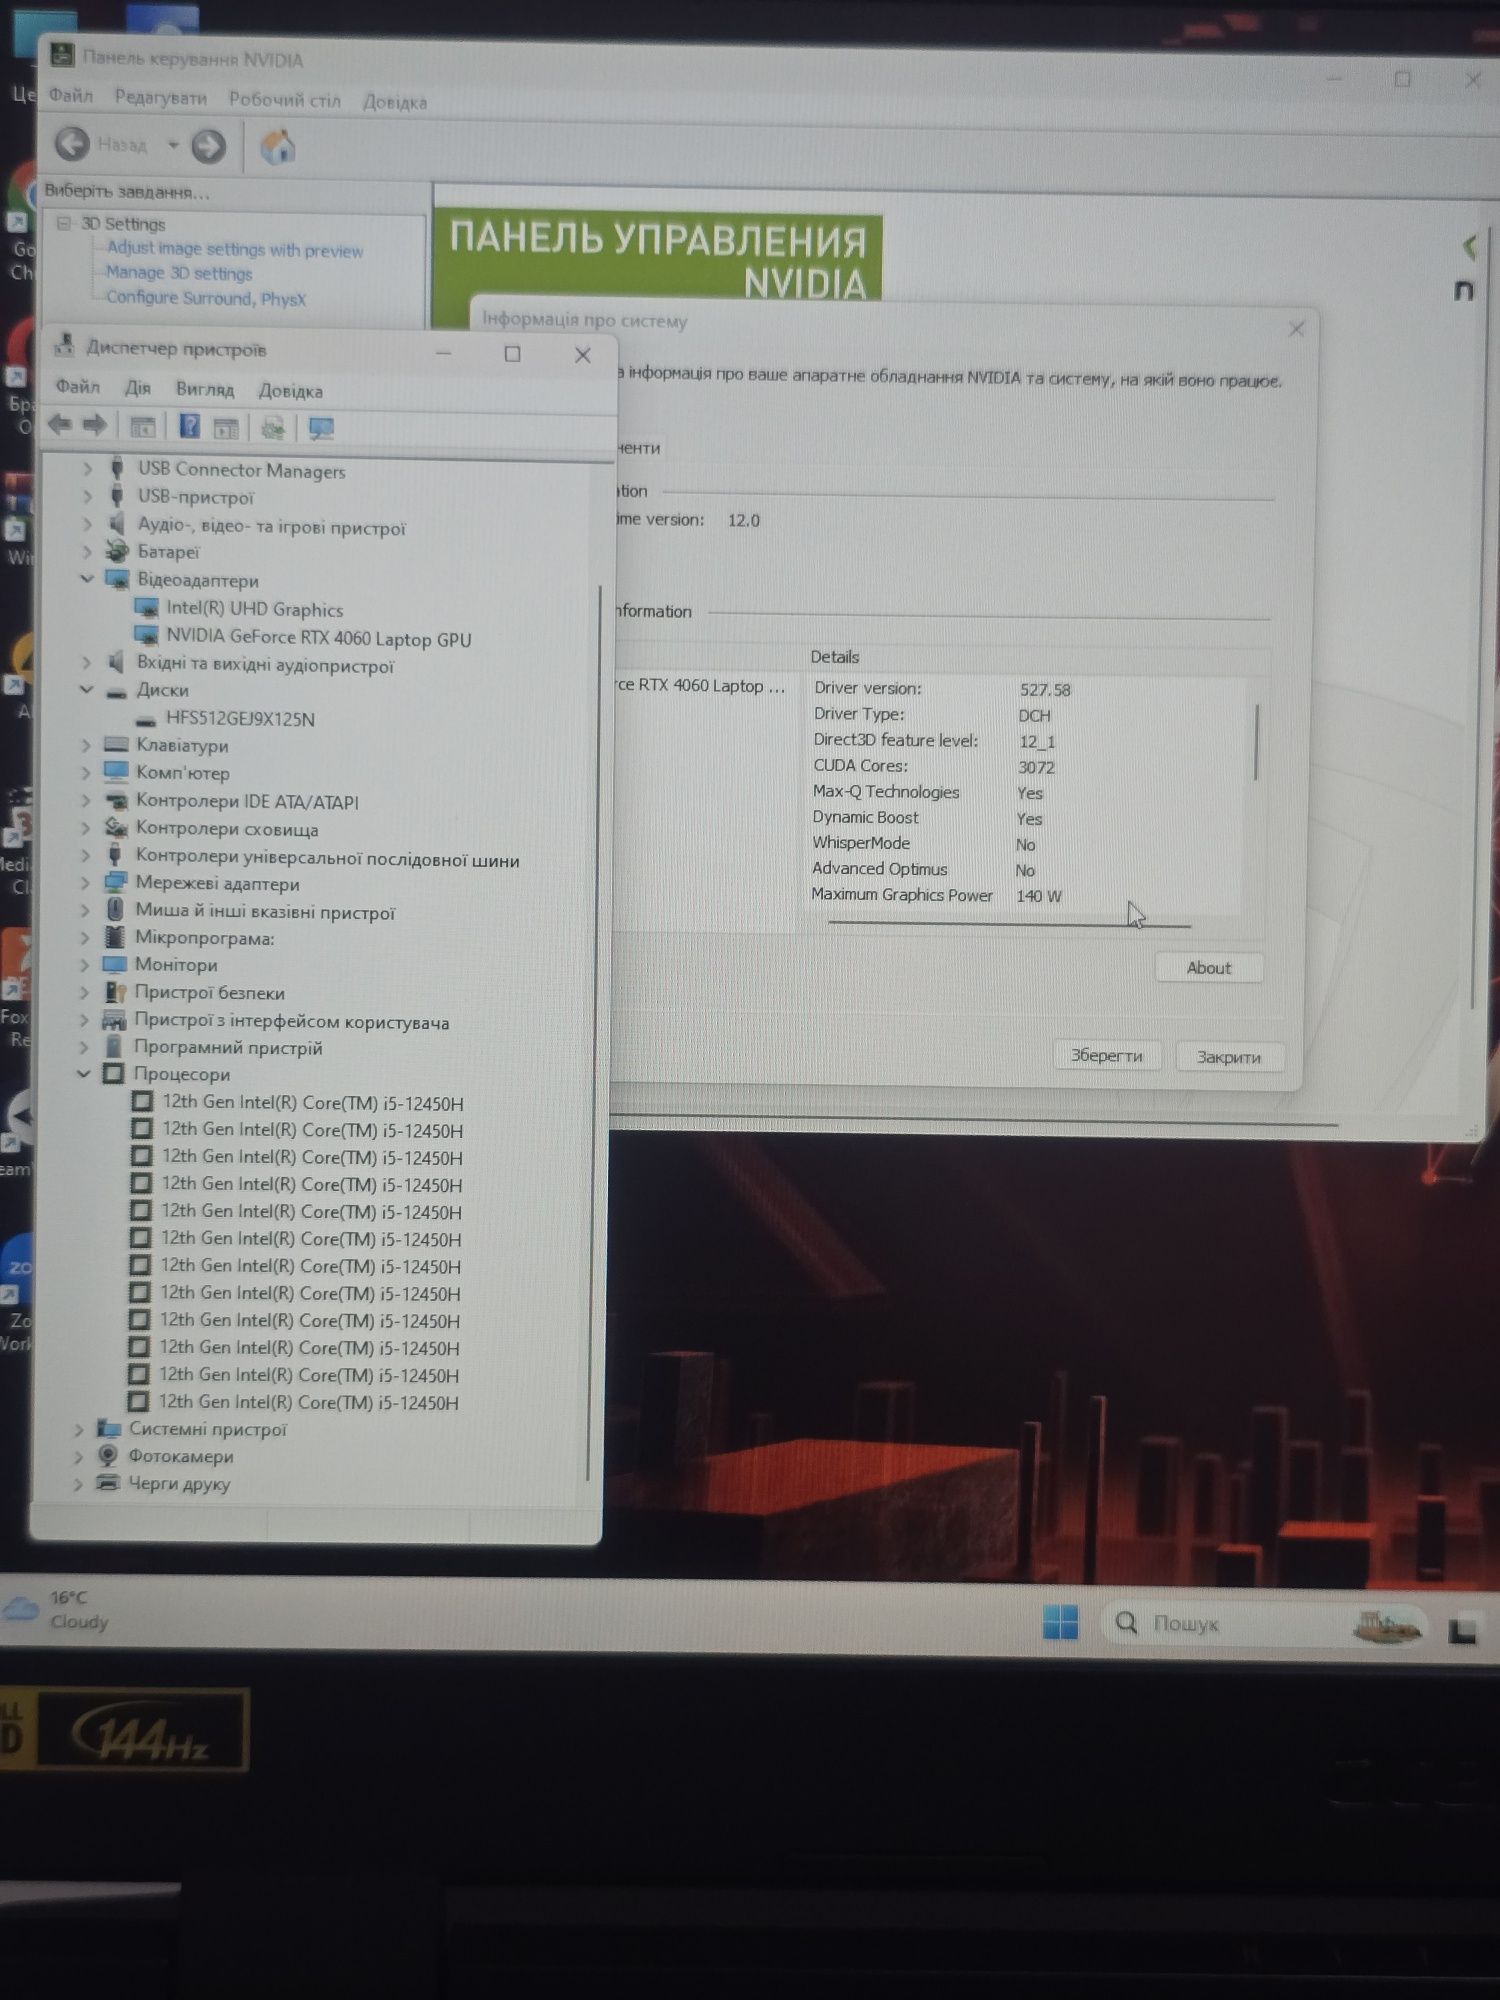Select first i5-12450H processor entry
Viewport: 1500px width, 2000px height.
312,1103
